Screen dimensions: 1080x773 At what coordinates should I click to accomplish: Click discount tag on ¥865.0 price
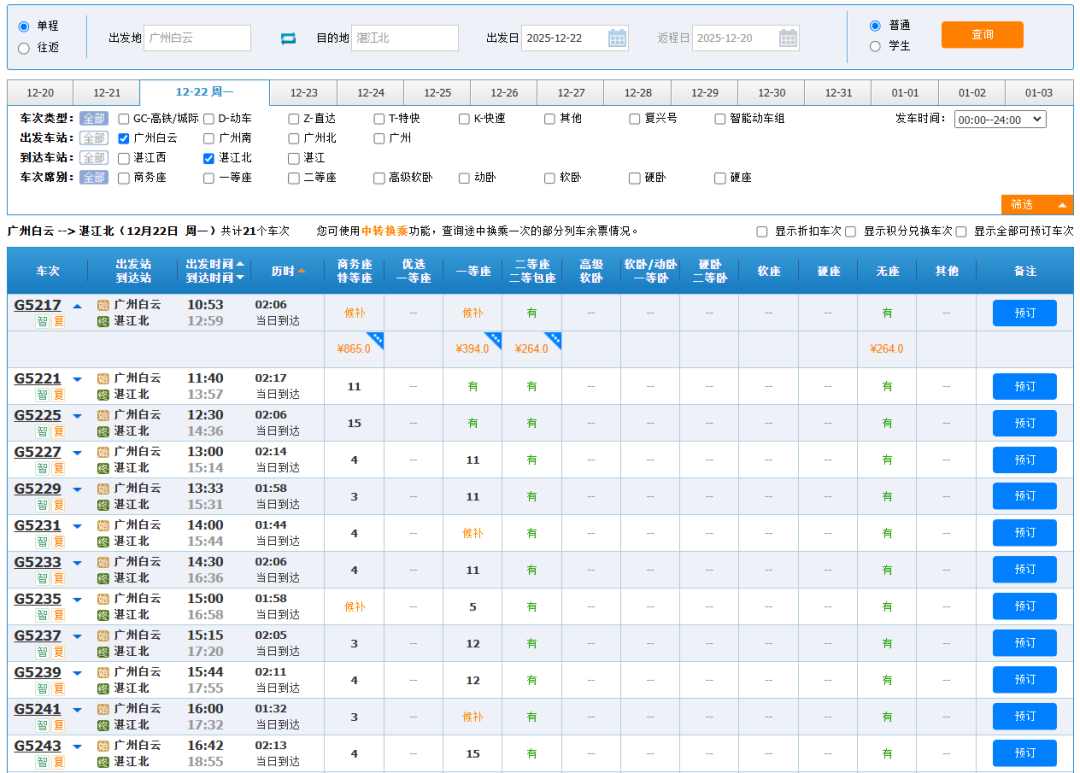click(375, 339)
